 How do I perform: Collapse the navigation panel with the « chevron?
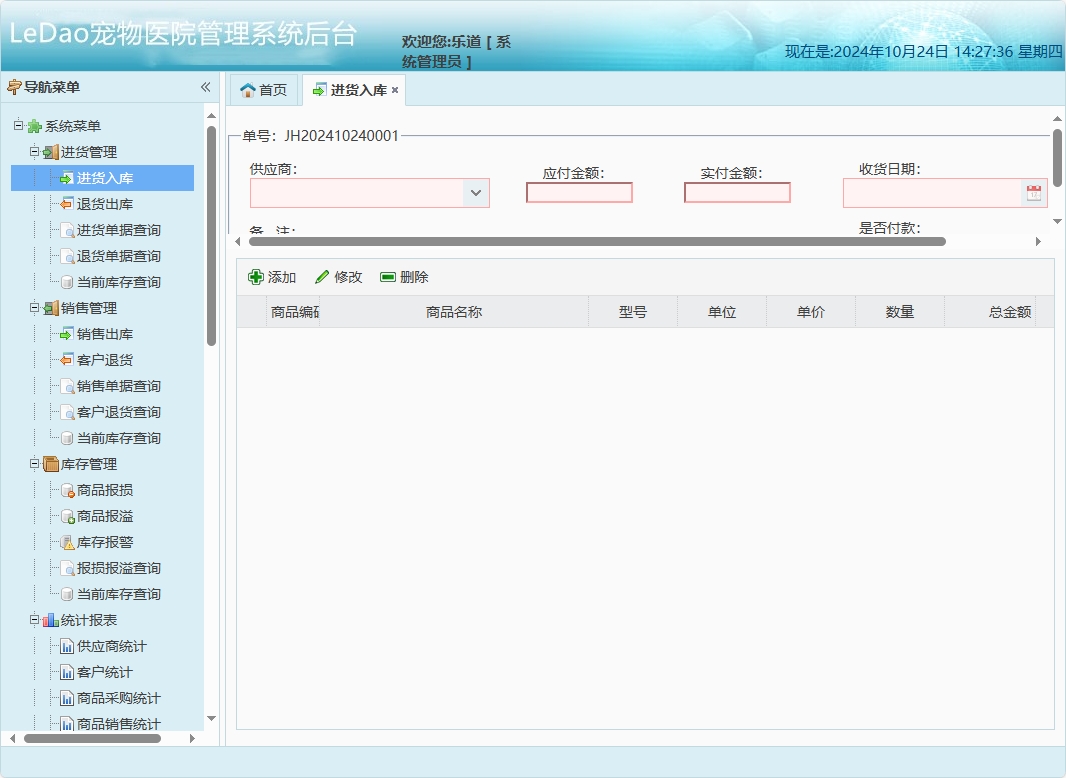(x=204, y=87)
